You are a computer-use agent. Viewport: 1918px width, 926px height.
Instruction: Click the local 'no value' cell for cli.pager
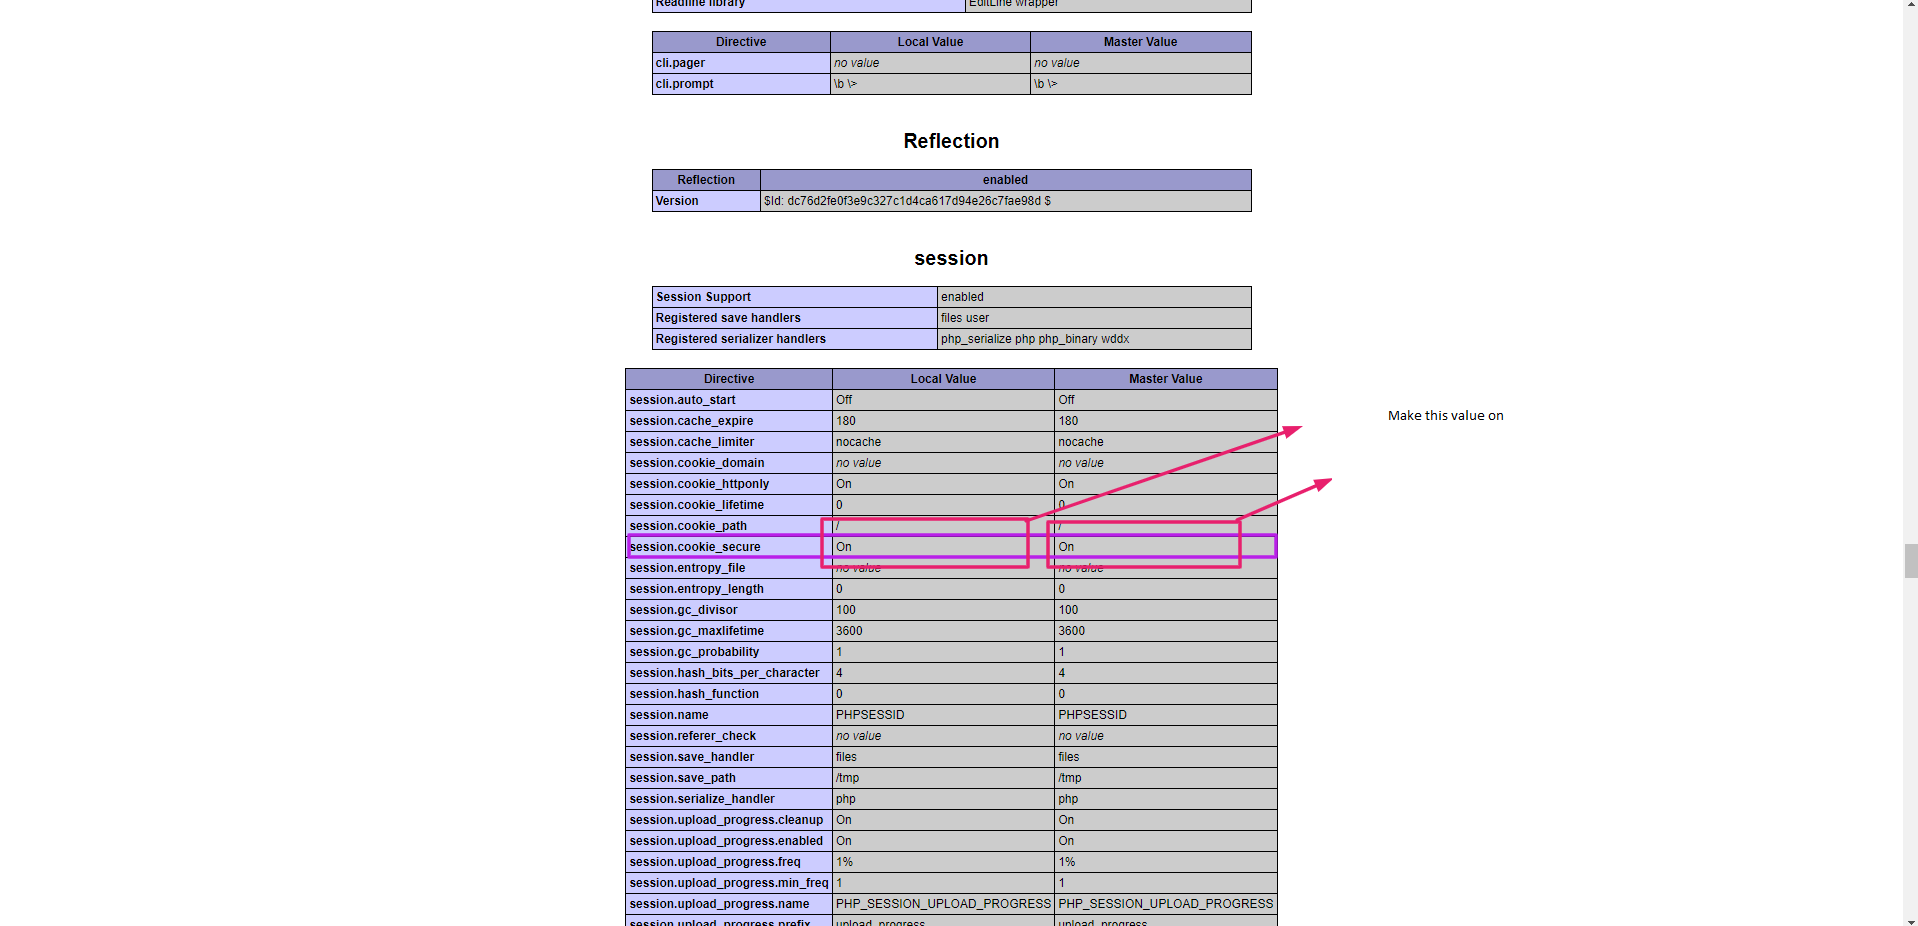pyautogui.click(x=930, y=63)
